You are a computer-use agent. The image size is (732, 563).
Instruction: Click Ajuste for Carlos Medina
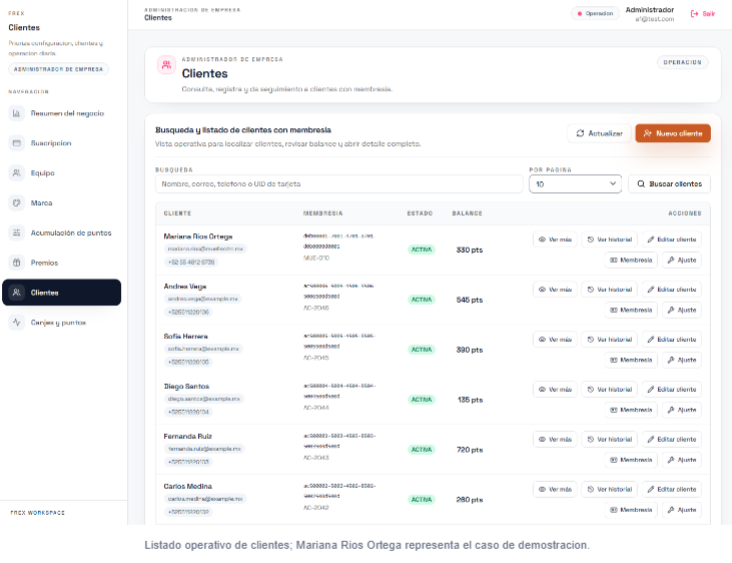click(x=682, y=510)
